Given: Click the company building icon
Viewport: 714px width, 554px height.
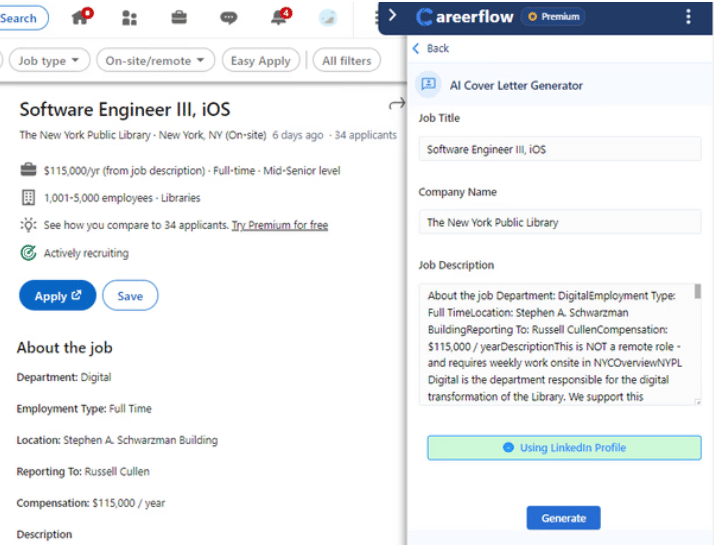Looking at the screenshot, I should coord(28,198).
